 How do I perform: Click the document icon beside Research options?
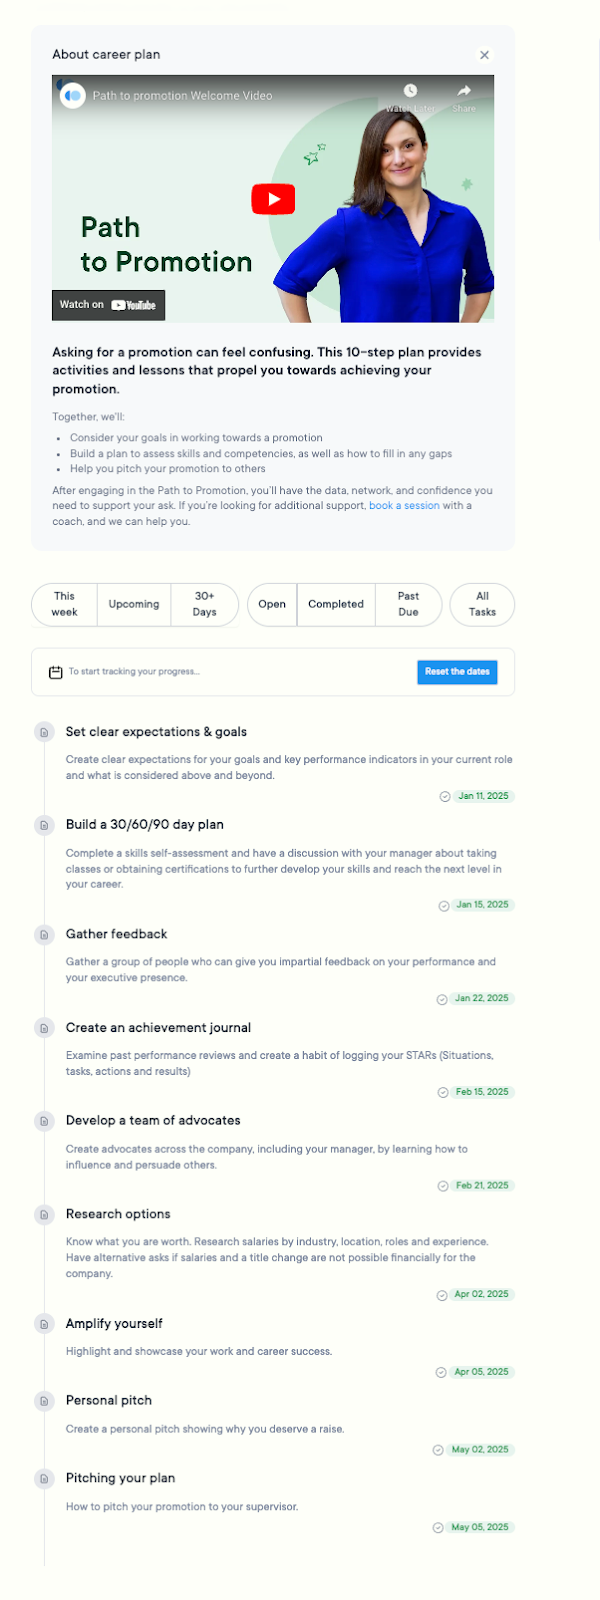click(x=44, y=1215)
